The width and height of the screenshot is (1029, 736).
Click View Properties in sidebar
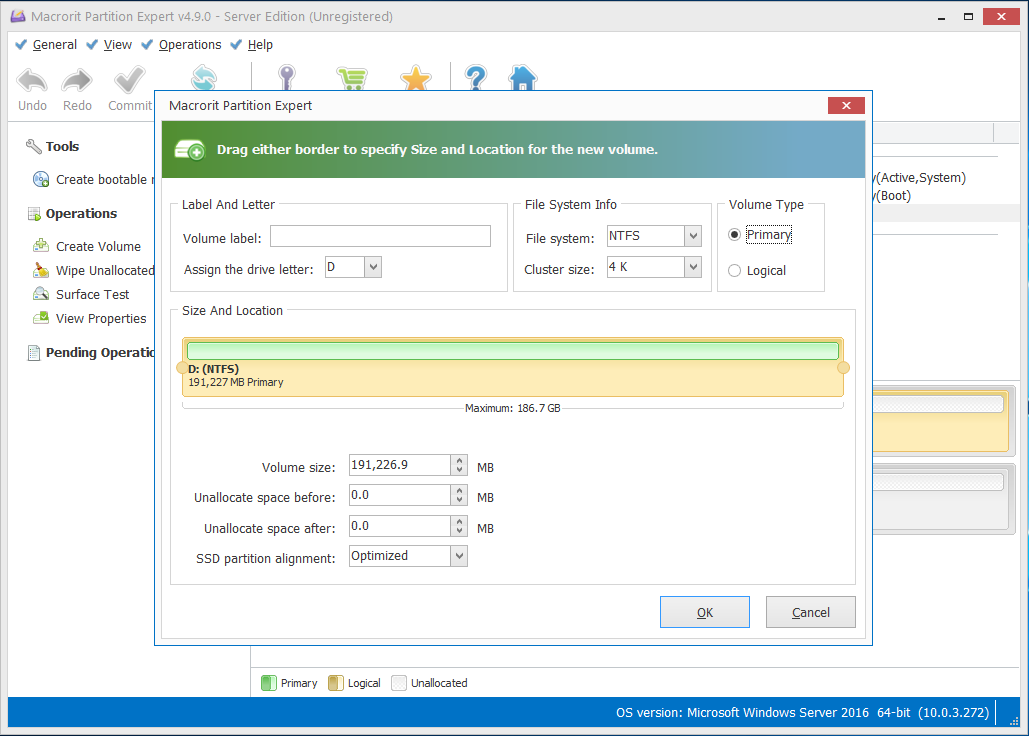pos(101,319)
